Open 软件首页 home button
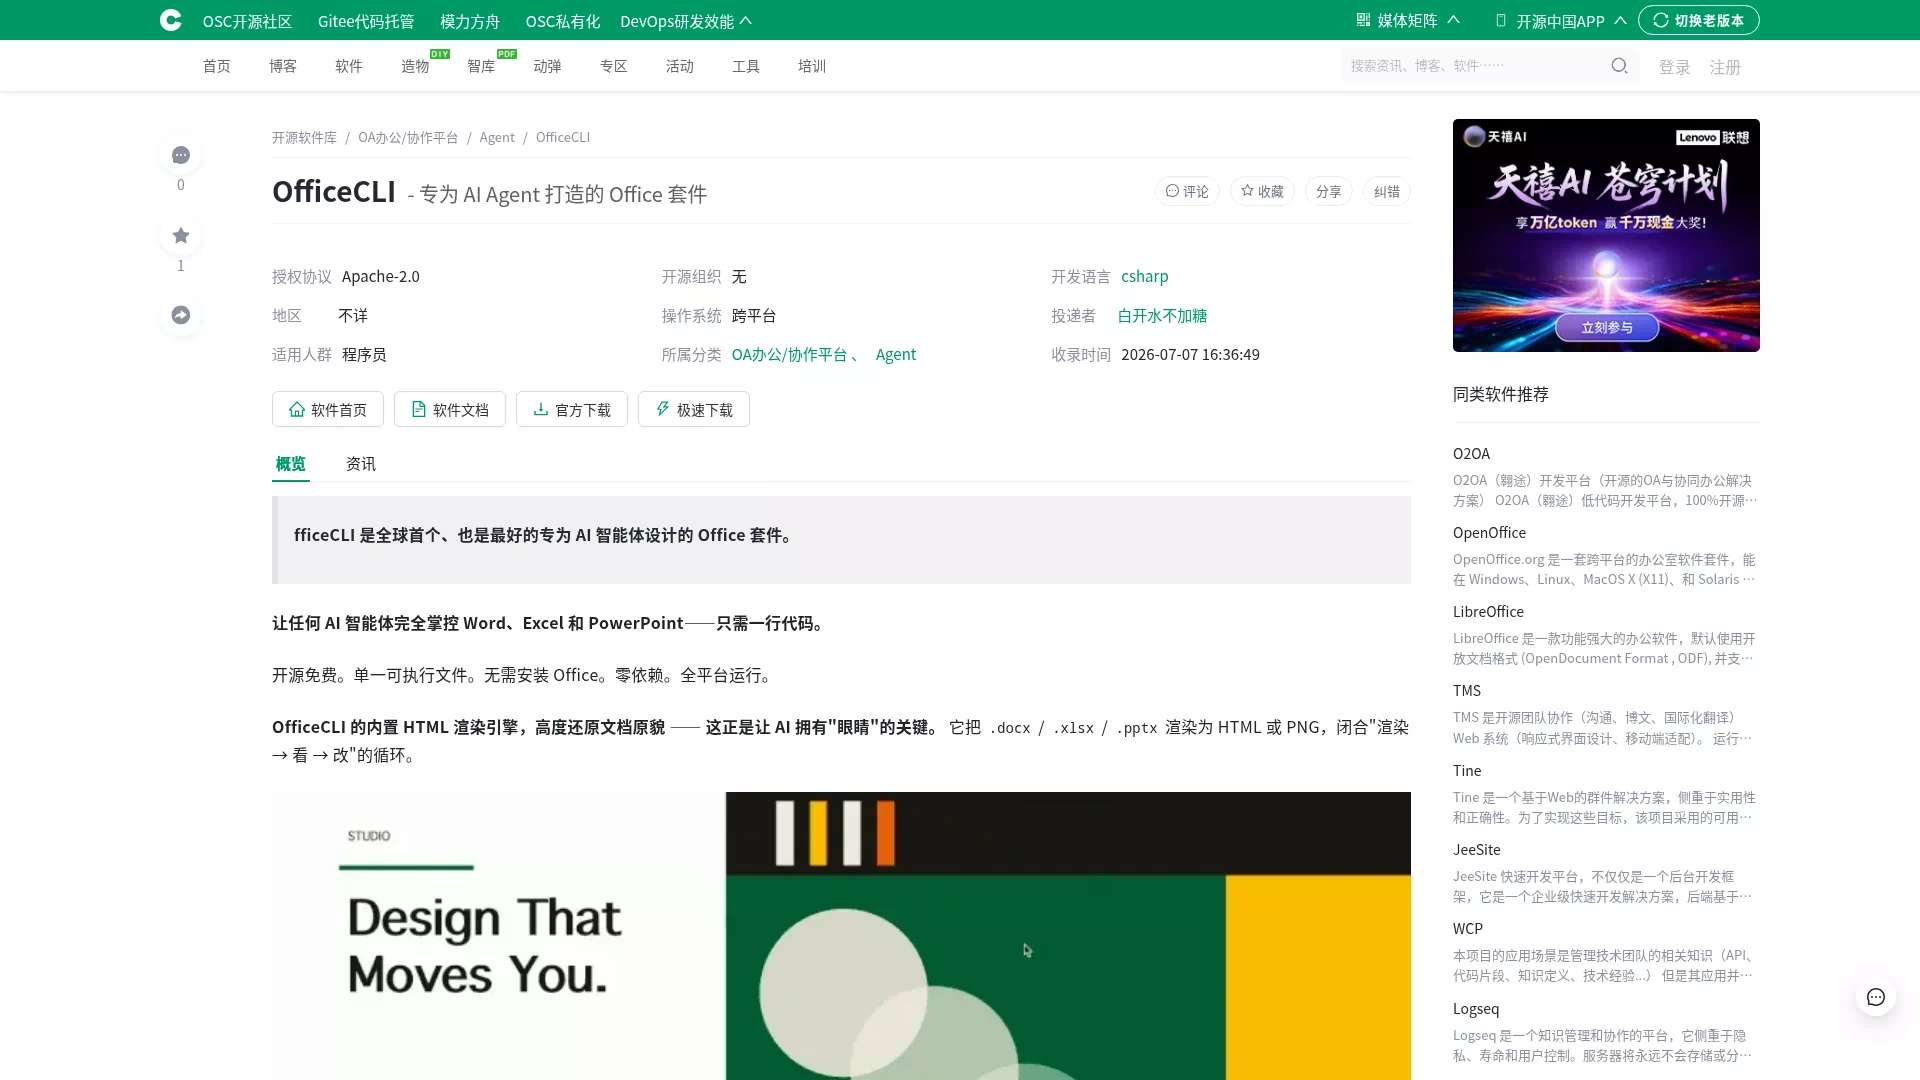The height and width of the screenshot is (1080, 1920). click(328, 409)
